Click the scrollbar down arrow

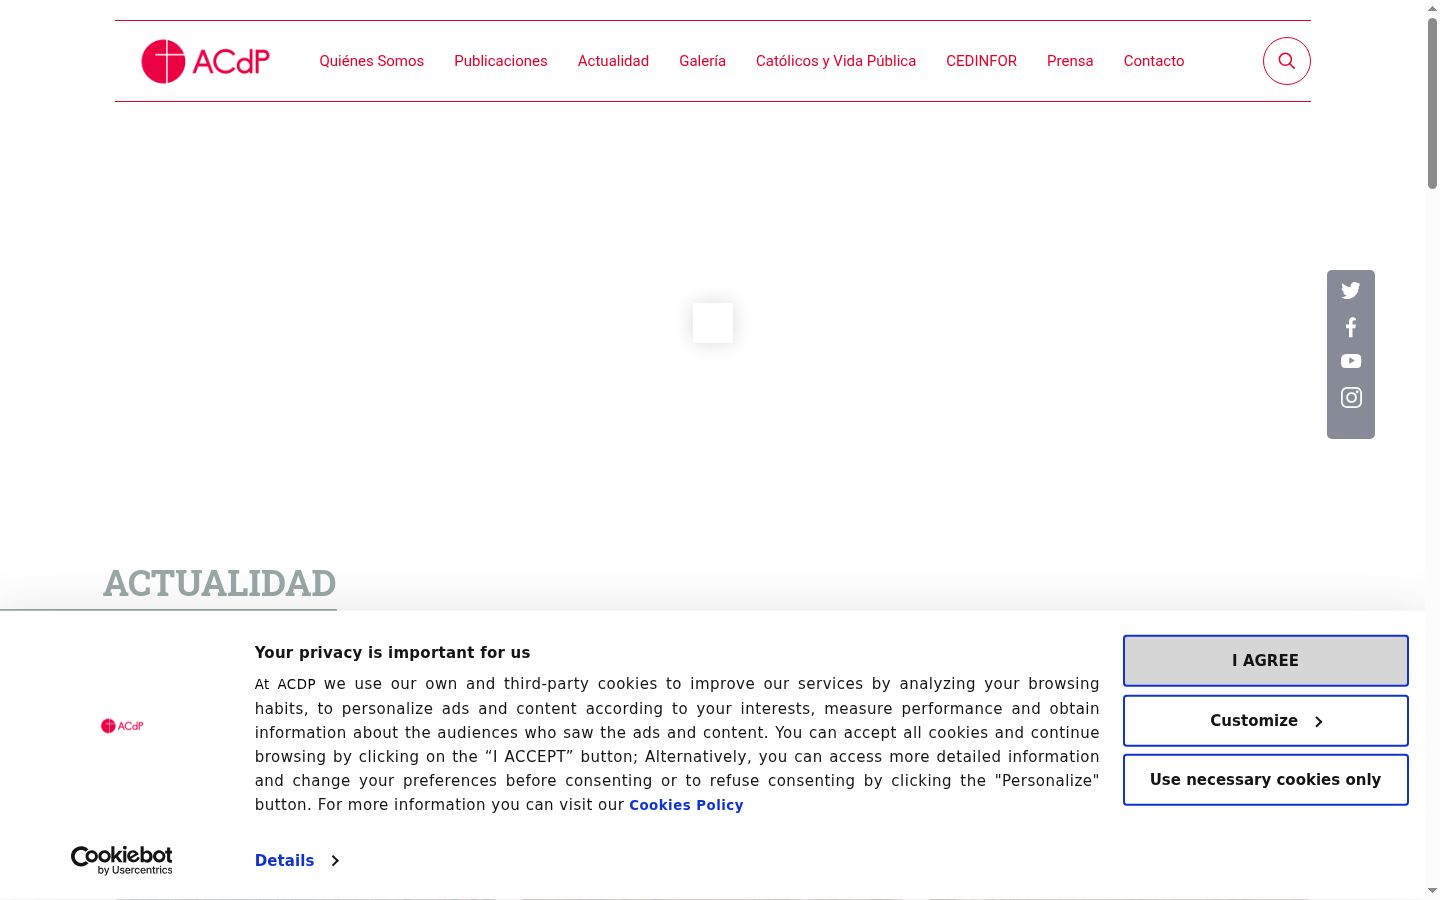1432,890
